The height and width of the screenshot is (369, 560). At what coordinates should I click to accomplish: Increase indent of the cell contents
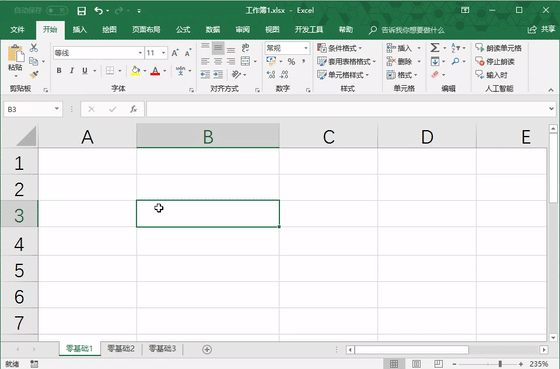coord(218,74)
